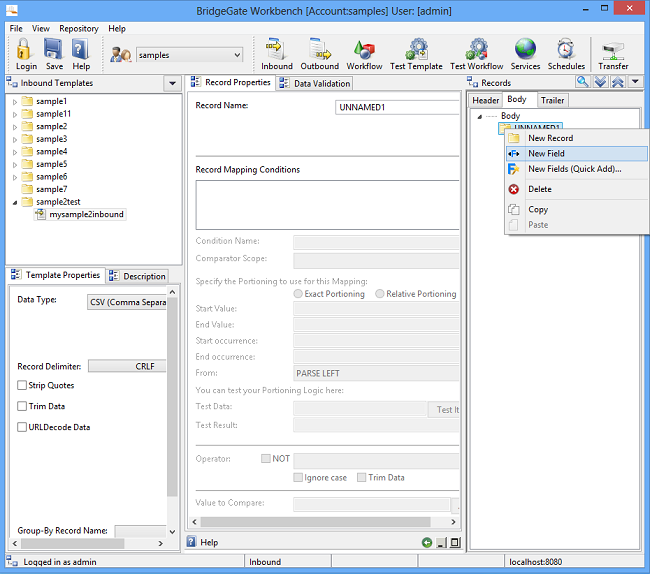Minimize the Help panel

[442, 543]
